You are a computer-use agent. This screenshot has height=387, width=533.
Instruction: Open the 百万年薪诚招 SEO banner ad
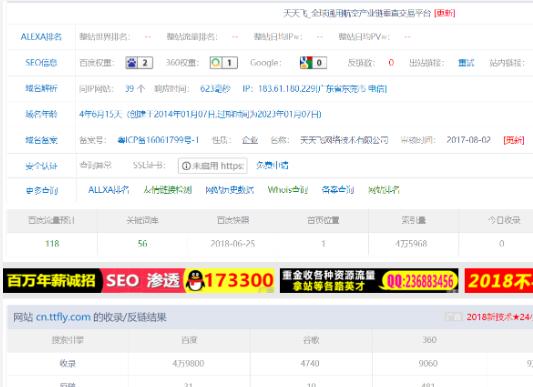pos(139,281)
